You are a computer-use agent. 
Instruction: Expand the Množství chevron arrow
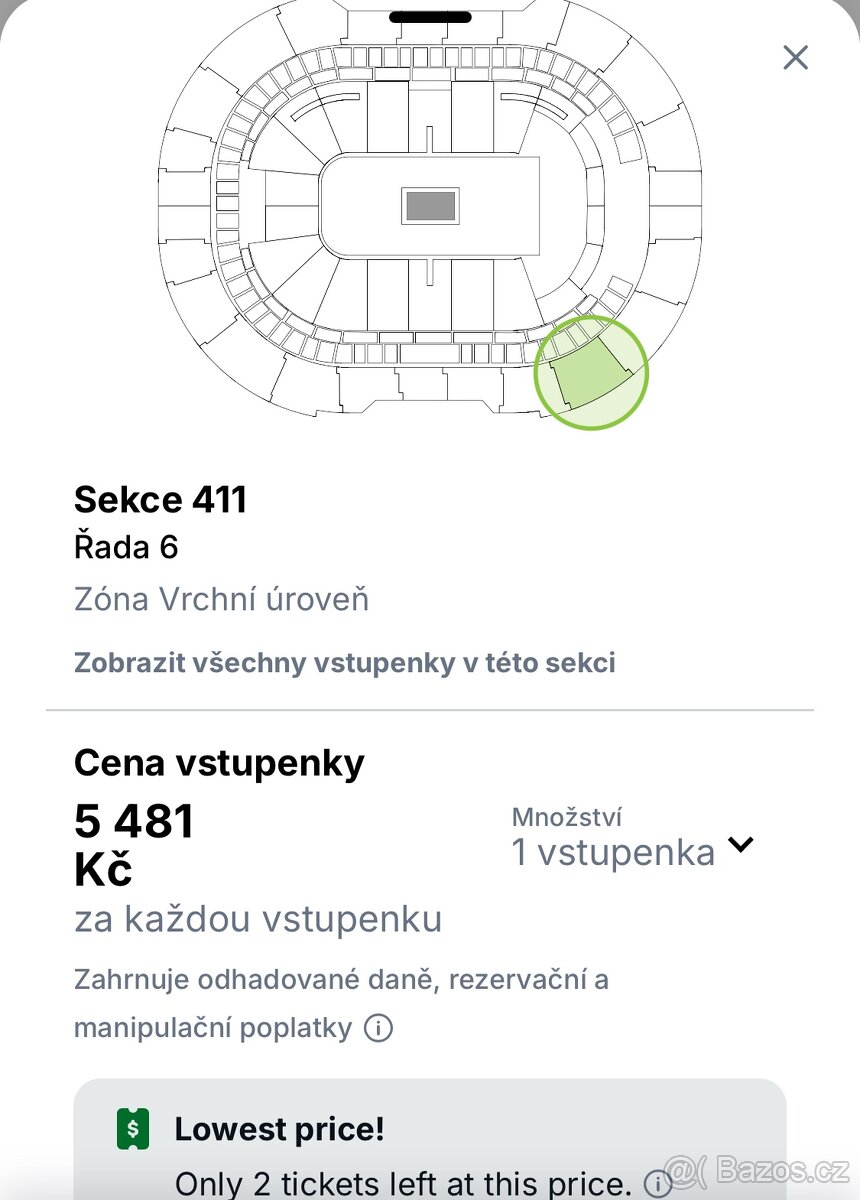pyautogui.click(x=740, y=844)
